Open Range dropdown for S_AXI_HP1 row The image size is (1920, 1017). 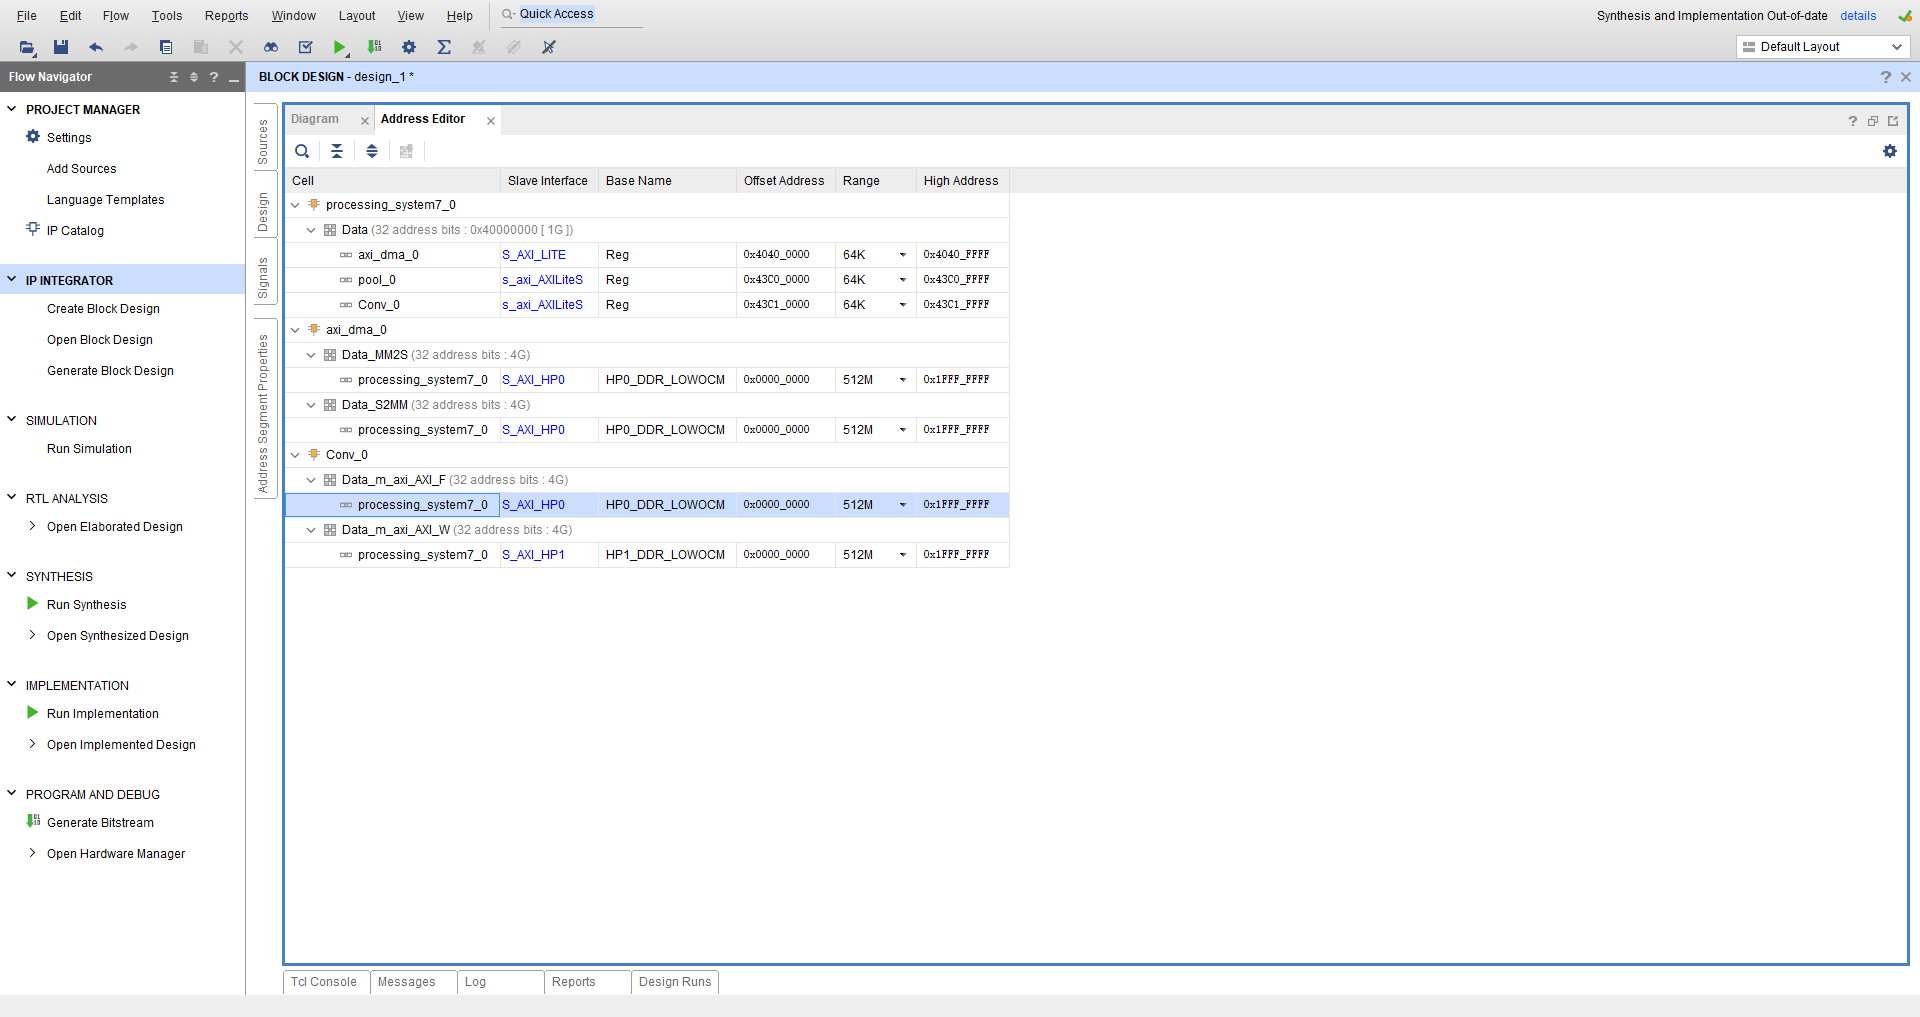902,555
